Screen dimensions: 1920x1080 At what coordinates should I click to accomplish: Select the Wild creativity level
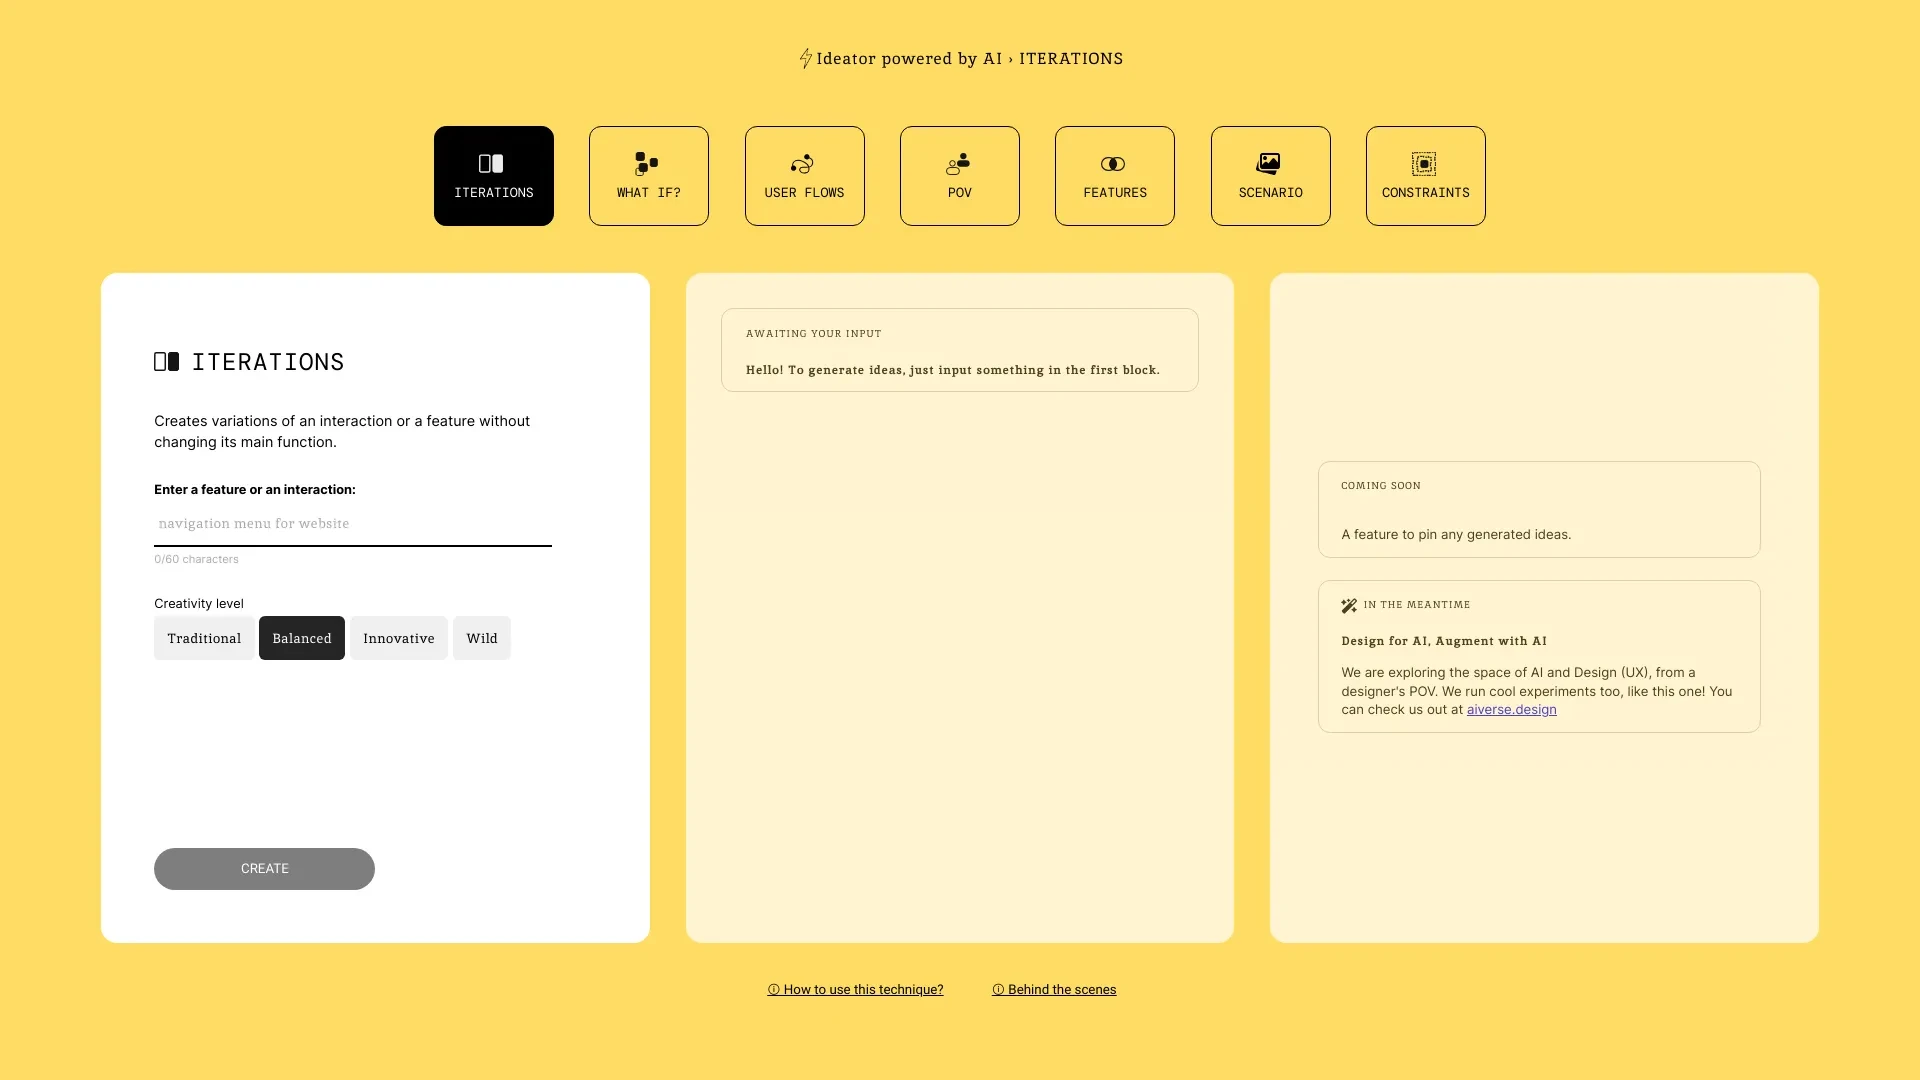(480, 637)
